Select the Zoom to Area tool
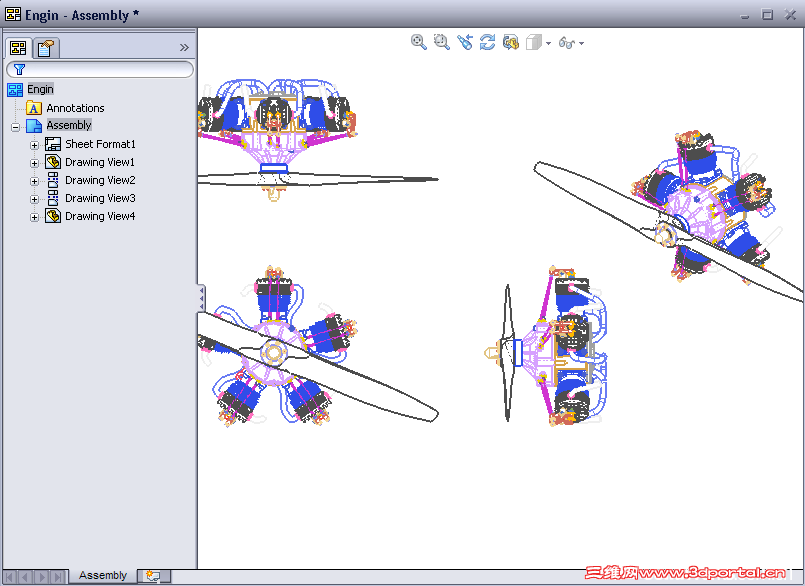805x586 pixels. [442, 42]
